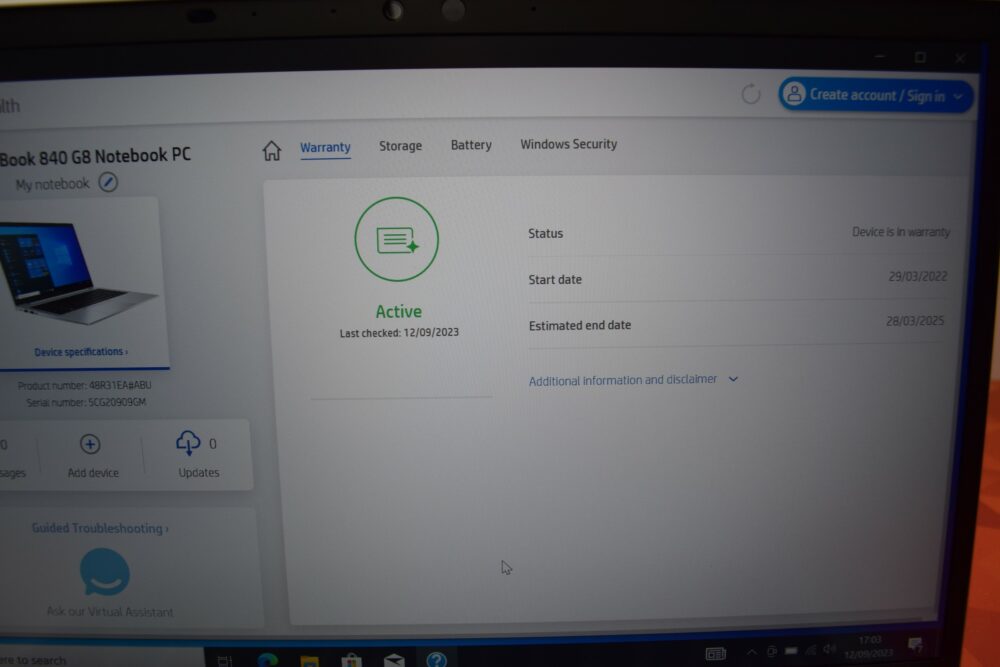Viewport: 1000px width, 667px height.
Task: Expand Additional information and disclaimer
Action: (x=633, y=380)
